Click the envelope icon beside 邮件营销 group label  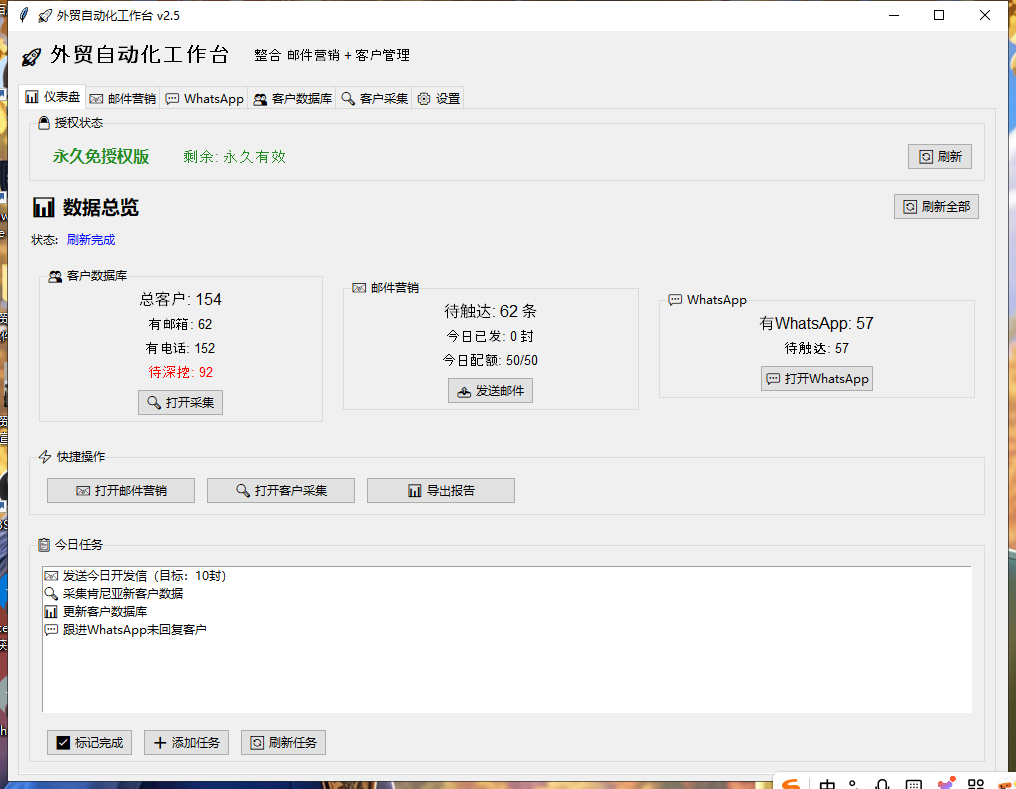[x=359, y=288]
